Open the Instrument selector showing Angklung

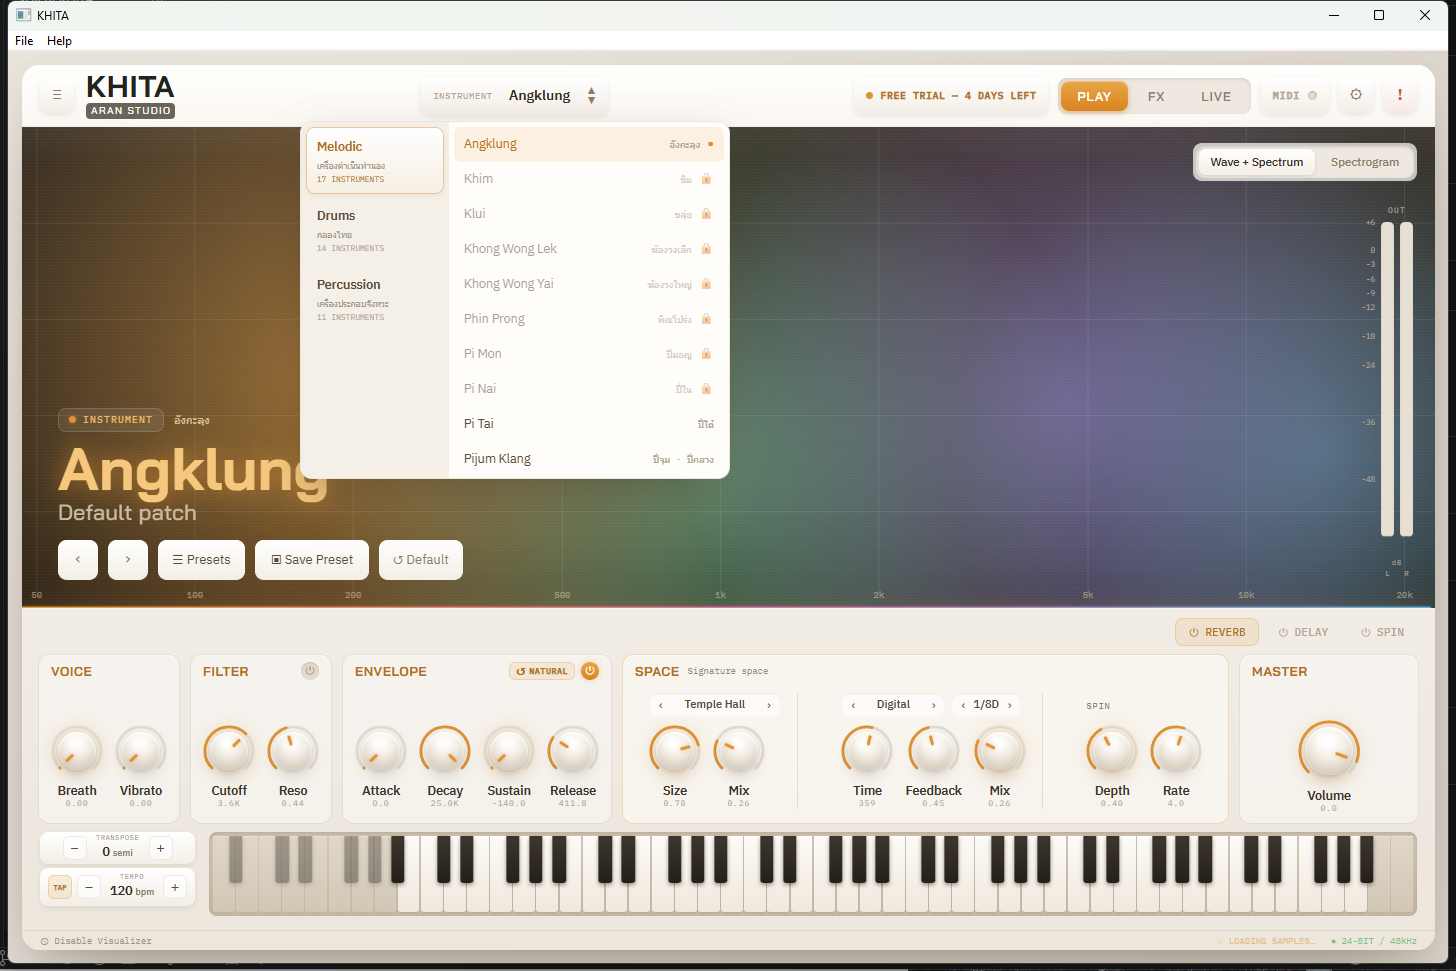pyautogui.click(x=515, y=96)
